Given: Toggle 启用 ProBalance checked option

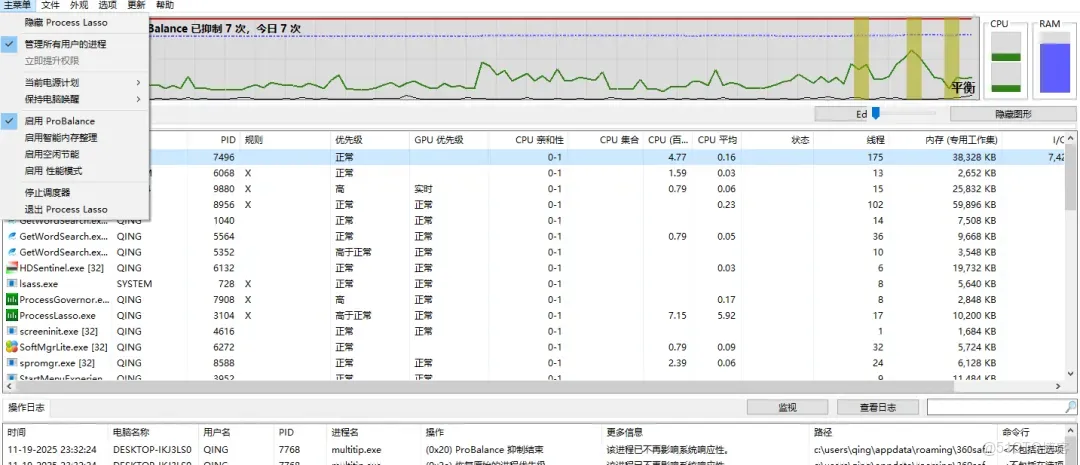Looking at the screenshot, I should (x=74, y=121).
